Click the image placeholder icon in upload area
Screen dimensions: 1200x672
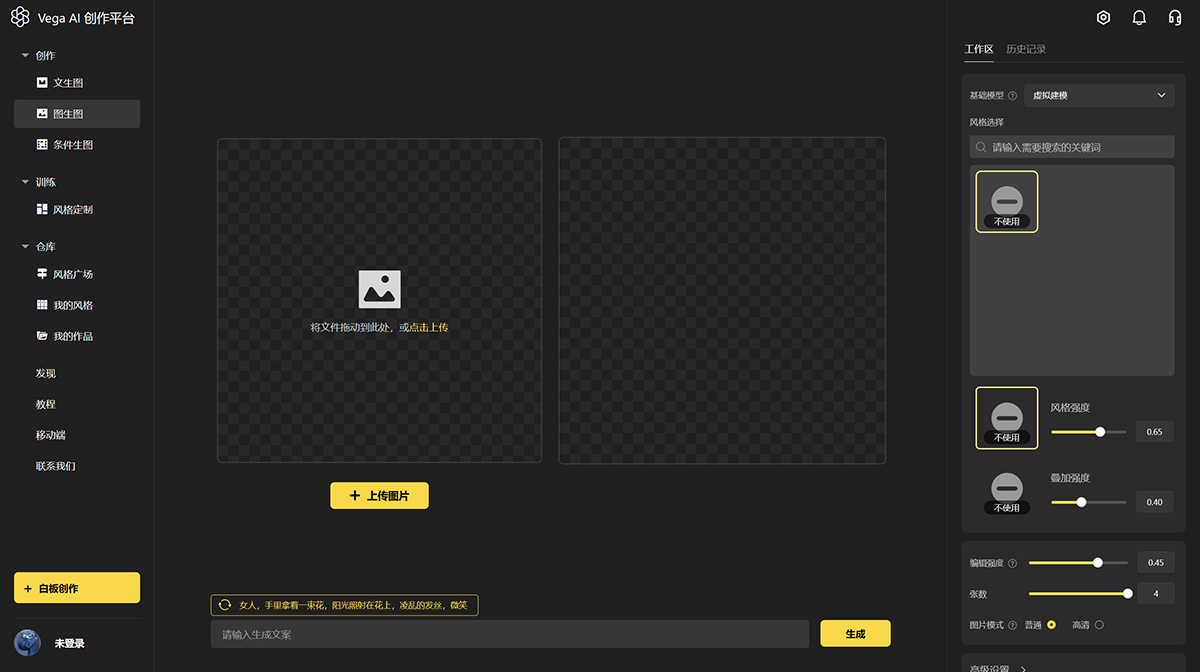click(x=379, y=289)
